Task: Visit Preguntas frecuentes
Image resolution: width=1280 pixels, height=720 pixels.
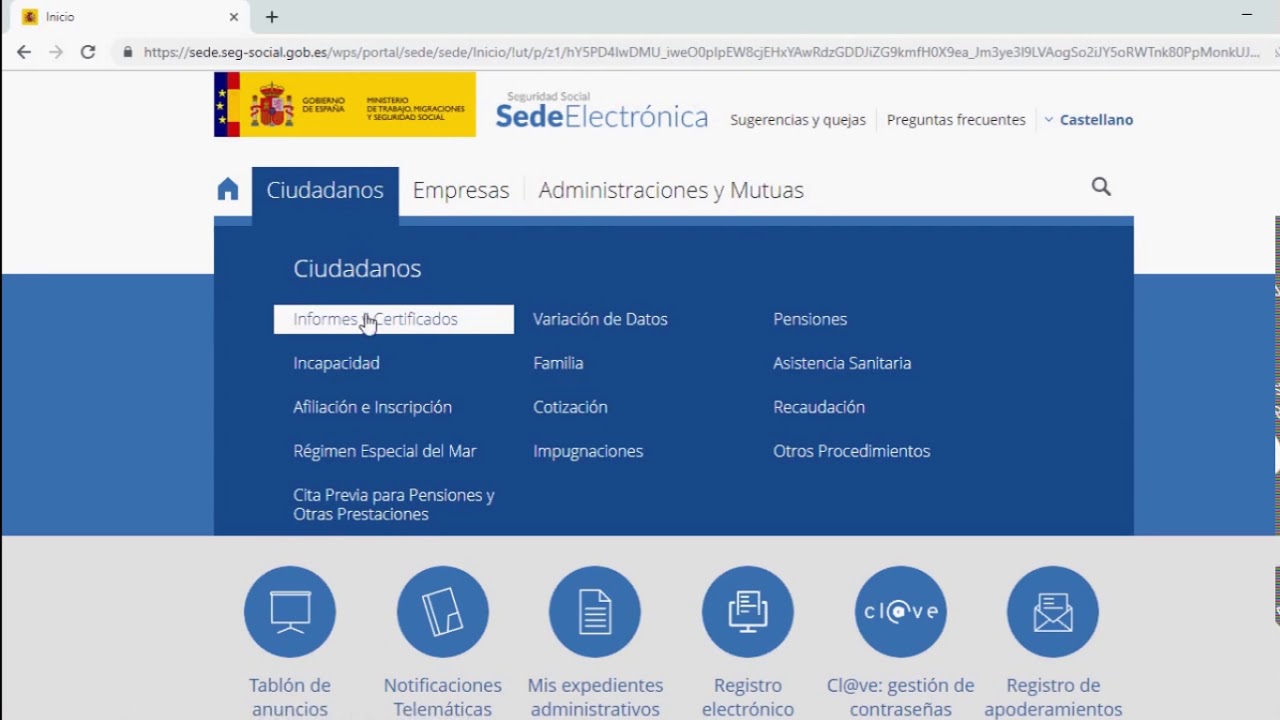Action: [955, 119]
